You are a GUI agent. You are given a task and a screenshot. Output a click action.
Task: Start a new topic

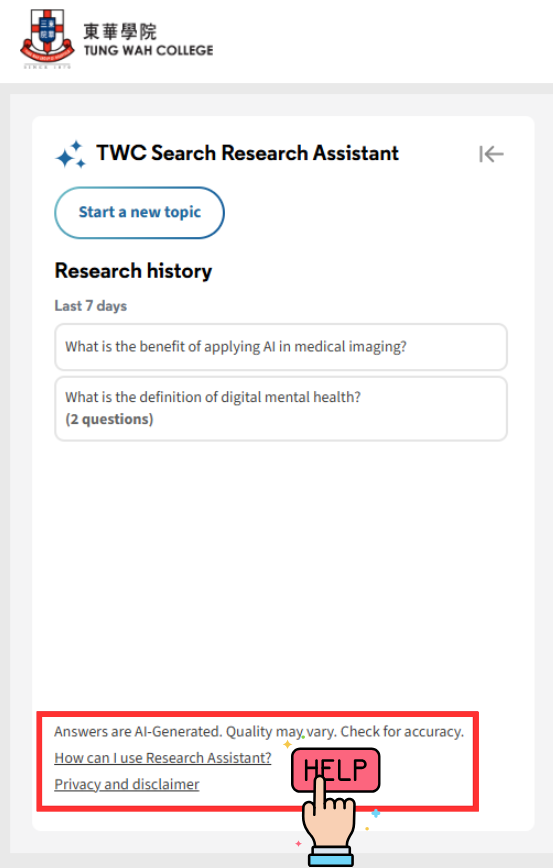point(139,213)
